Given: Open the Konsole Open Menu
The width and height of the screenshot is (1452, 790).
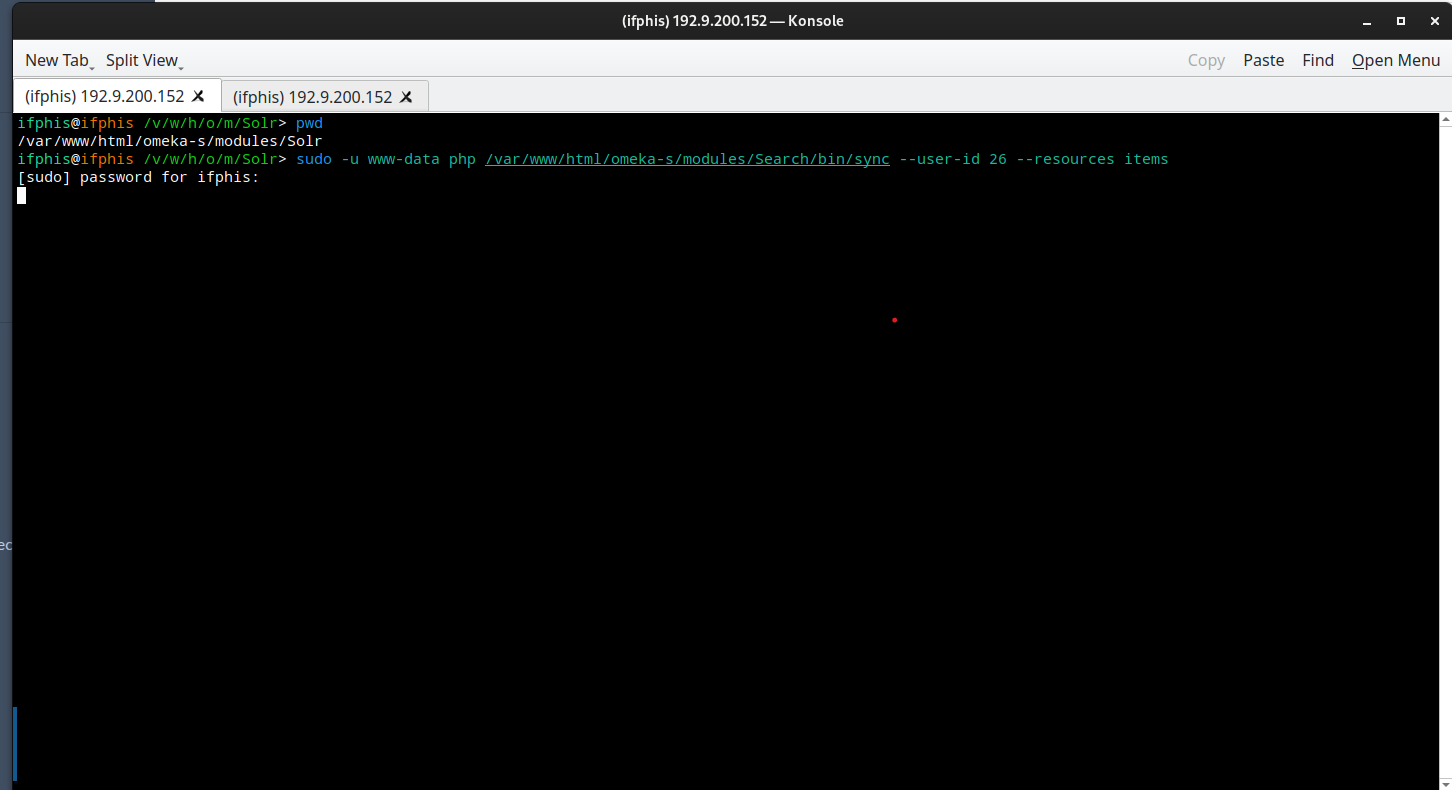Looking at the screenshot, I should [1395, 60].
